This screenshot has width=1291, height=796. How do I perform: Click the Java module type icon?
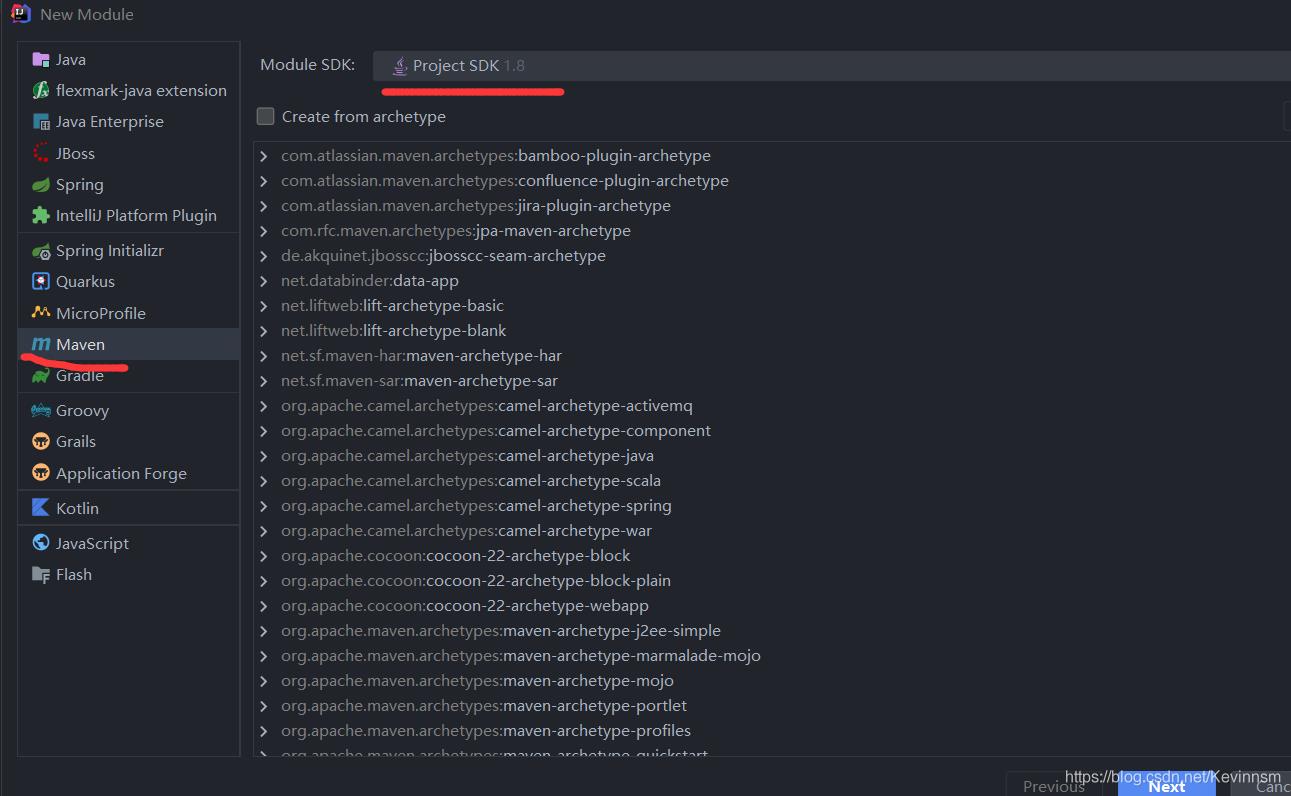[x=41, y=59]
